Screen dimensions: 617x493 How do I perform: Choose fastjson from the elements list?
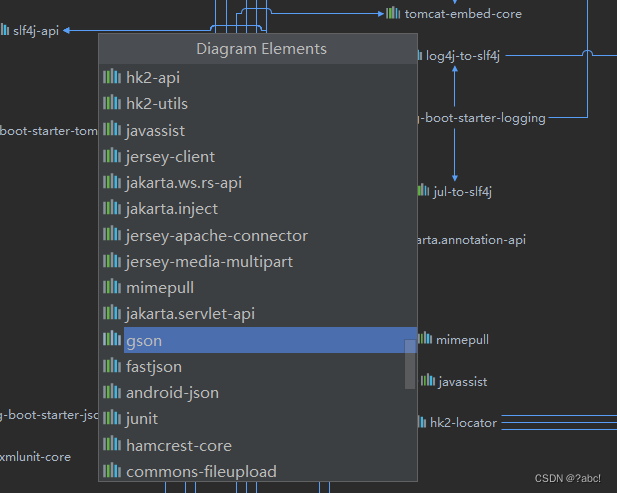[x=258, y=367]
